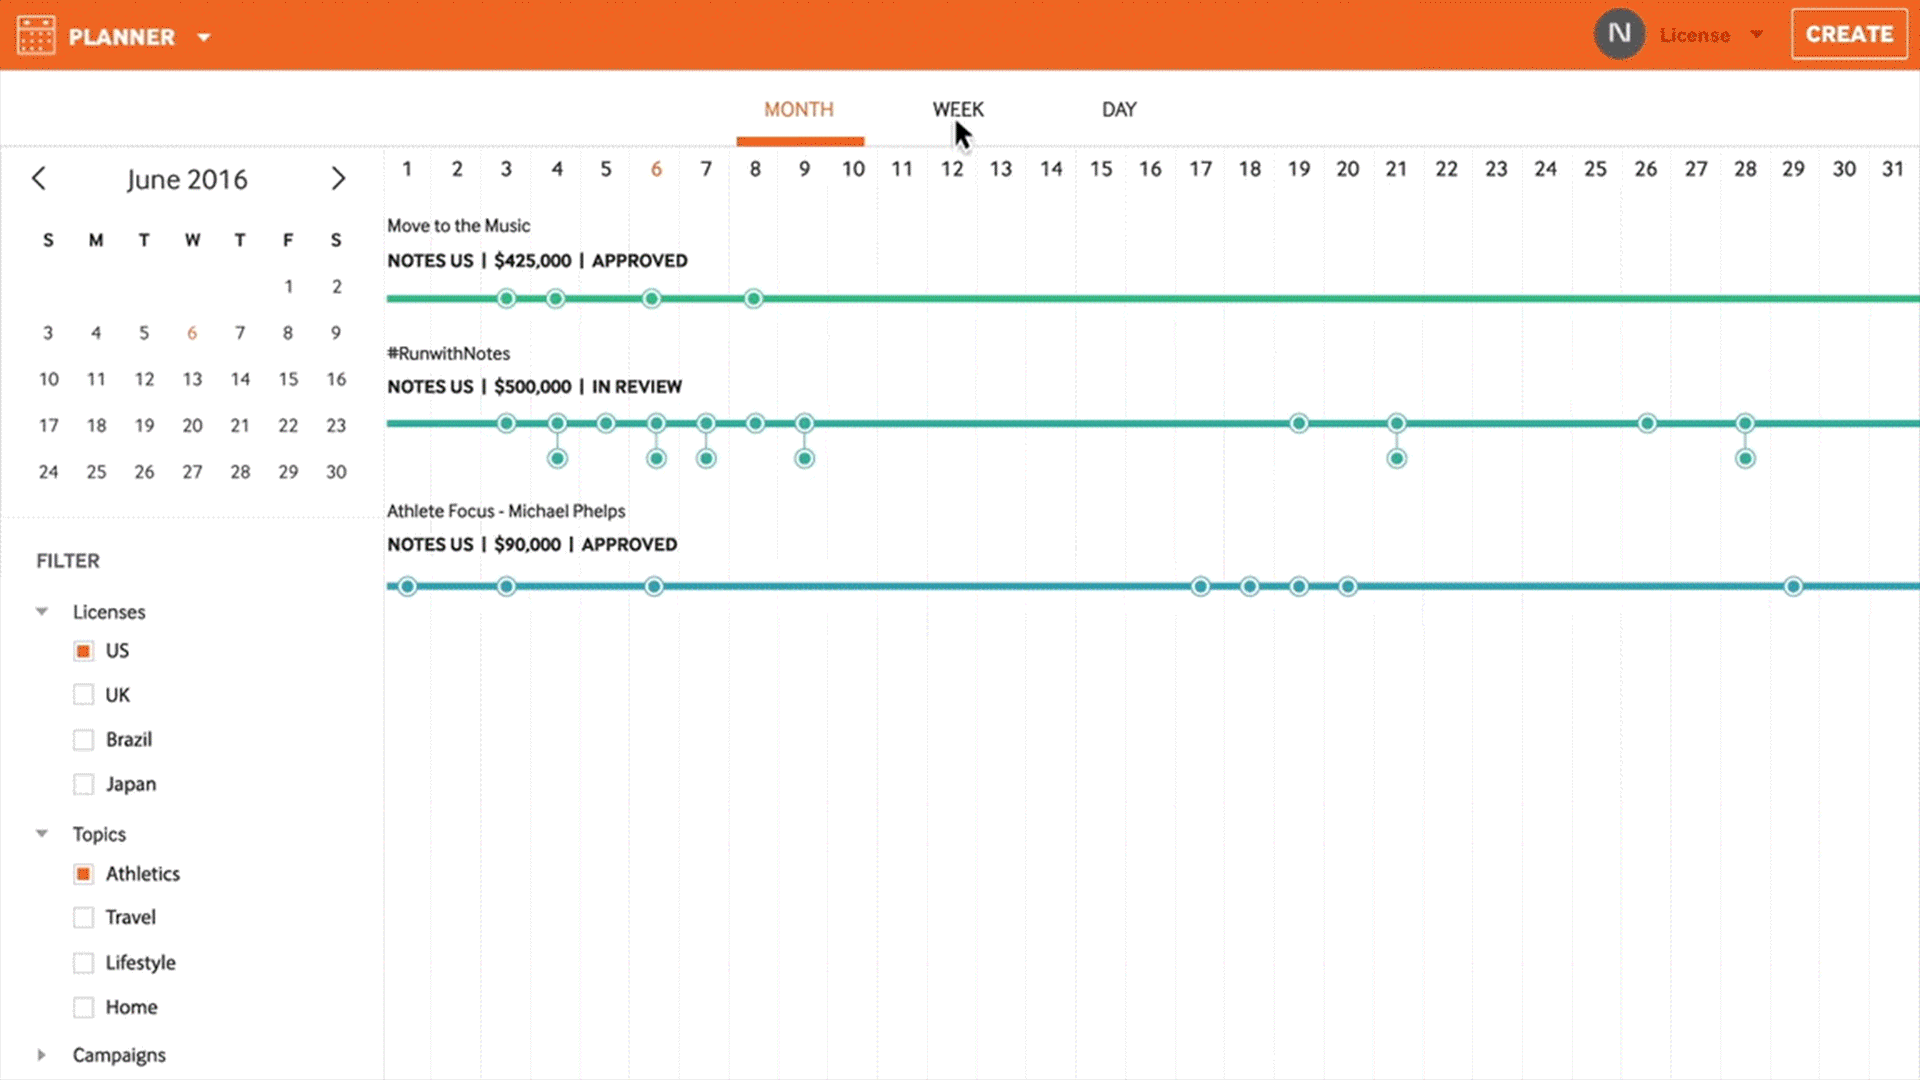Uncheck the US license filter
This screenshot has height=1080, width=1920.
click(84, 651)
